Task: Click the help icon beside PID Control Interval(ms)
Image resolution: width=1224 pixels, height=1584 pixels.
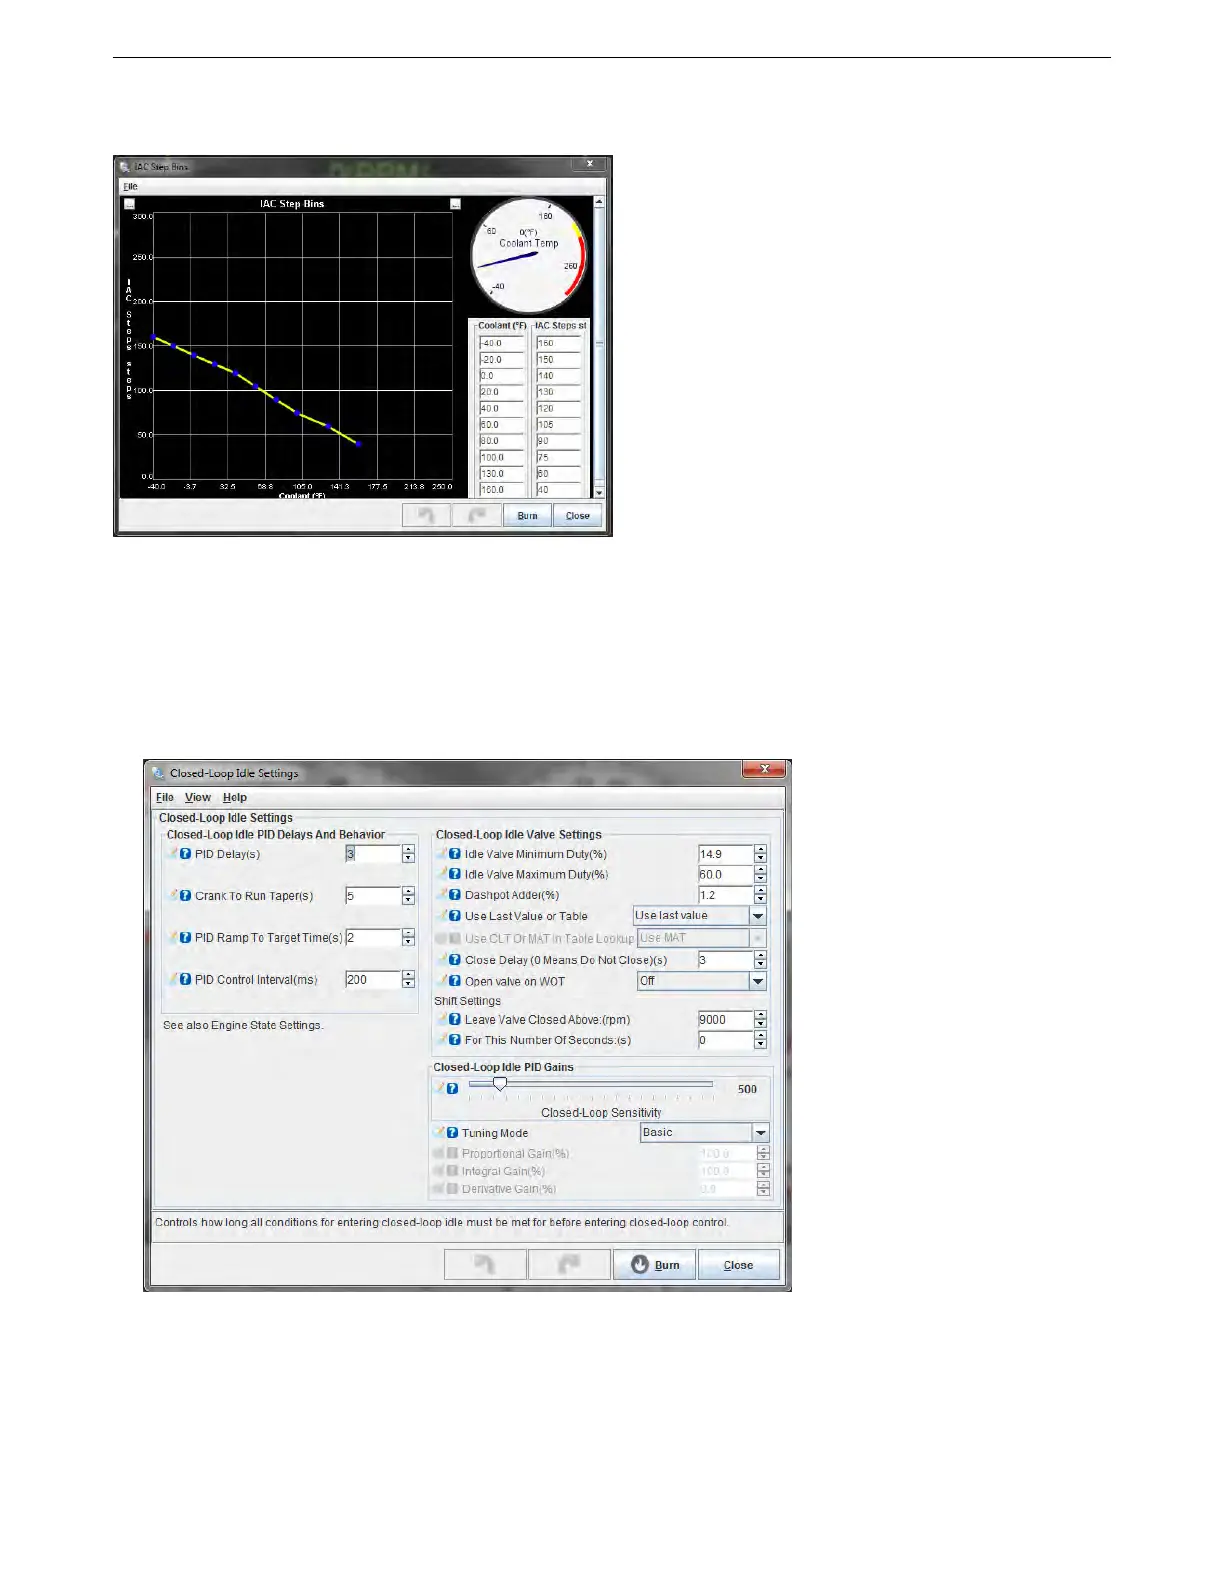Action: tap(185, 980)
